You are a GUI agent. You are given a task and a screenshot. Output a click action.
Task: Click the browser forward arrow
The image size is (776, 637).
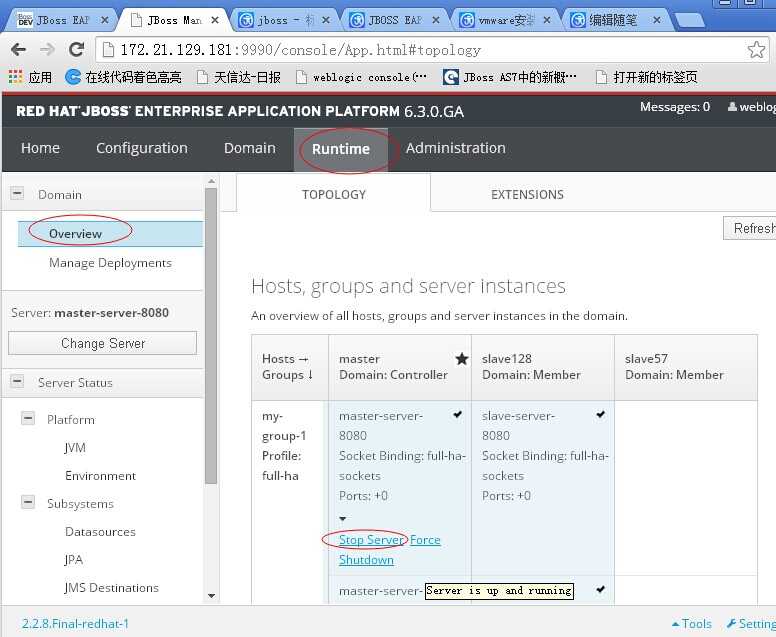pos(47,49)
